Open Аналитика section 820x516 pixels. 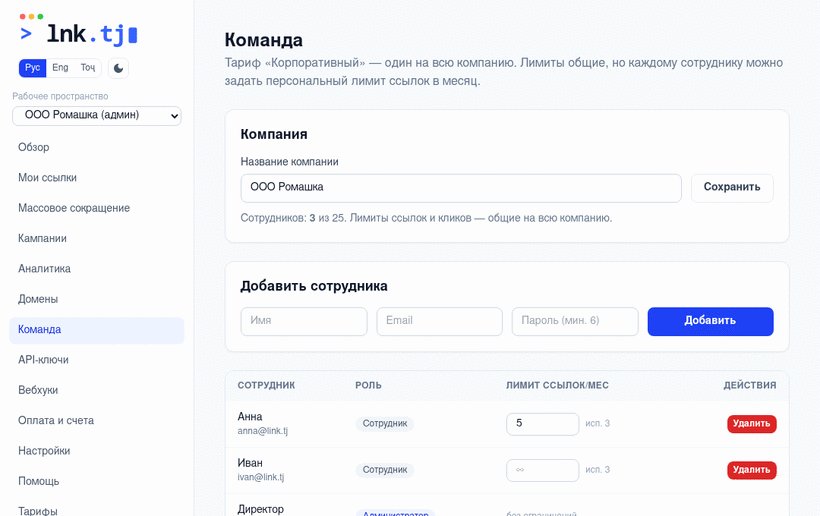[x=97, y=269]
